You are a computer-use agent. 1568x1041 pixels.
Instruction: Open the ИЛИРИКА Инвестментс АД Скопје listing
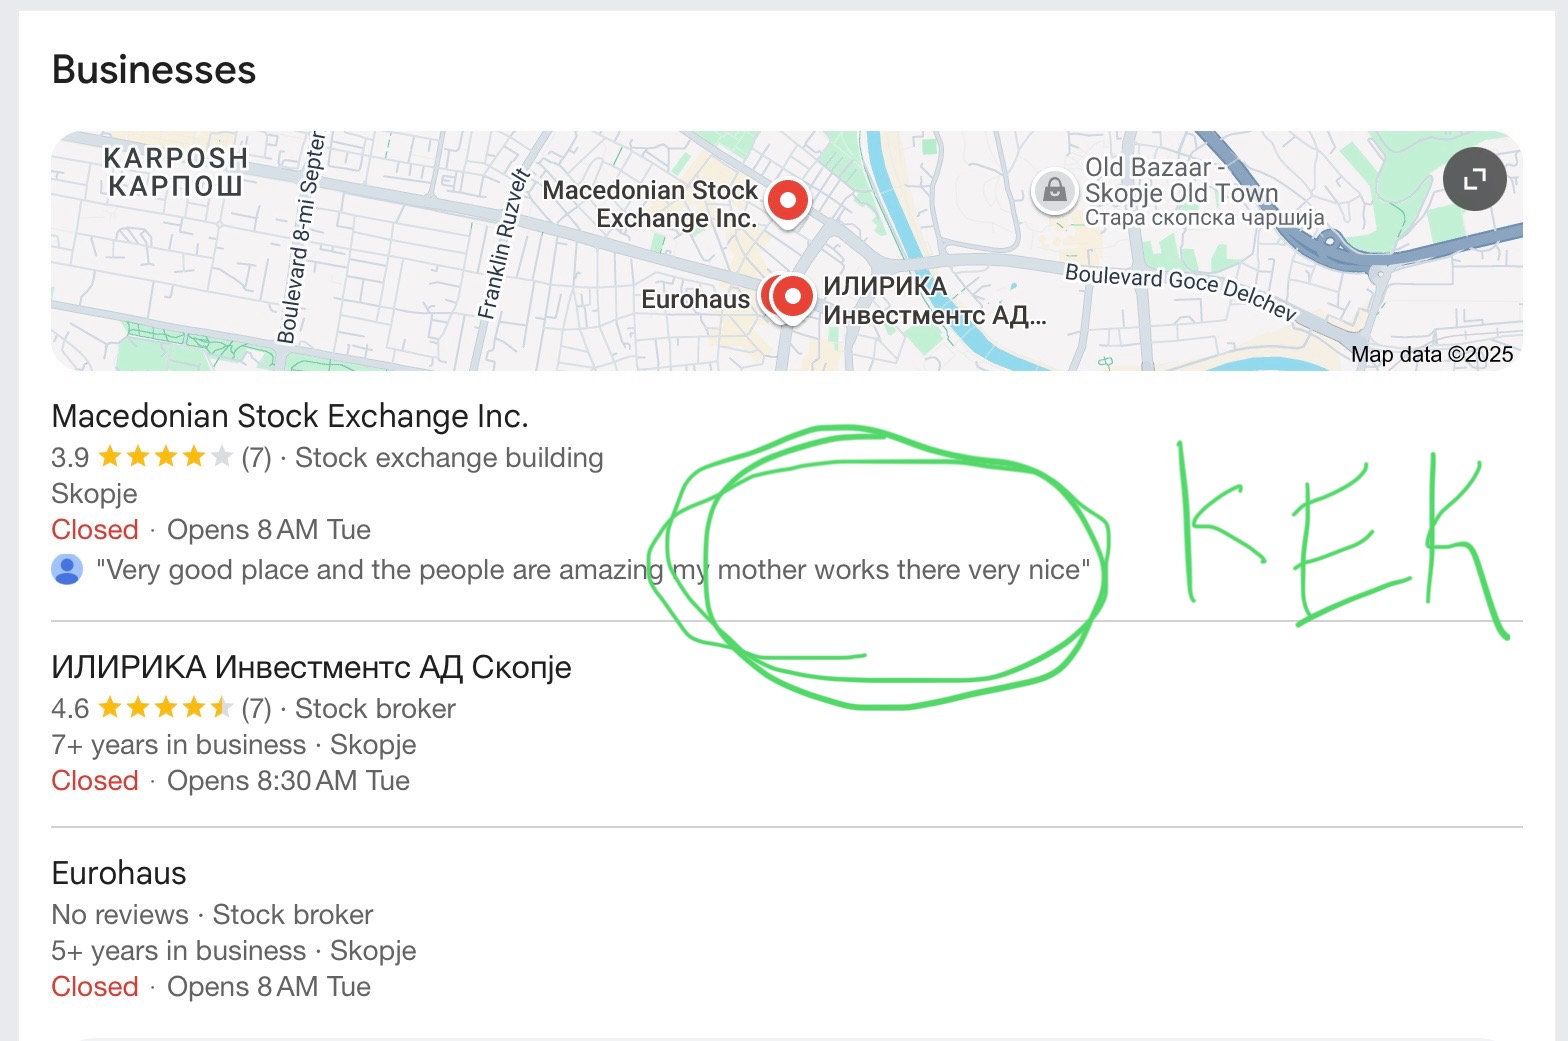(x=311, y=667)
